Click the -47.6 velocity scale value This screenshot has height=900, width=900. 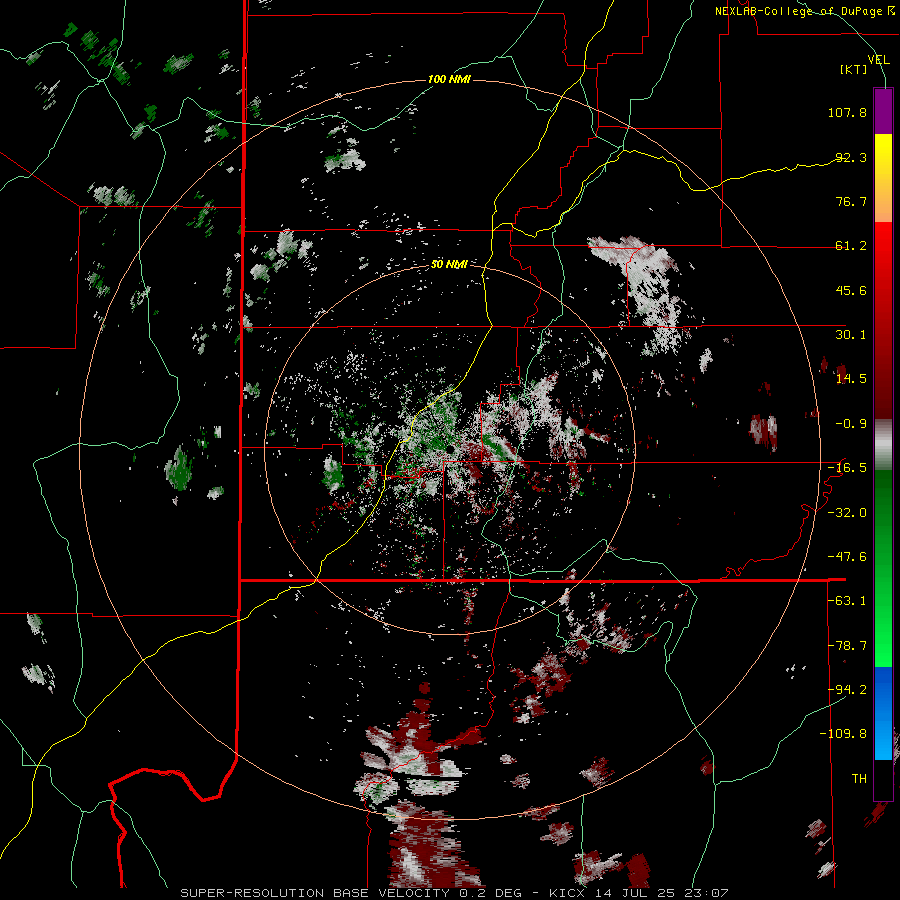tap(847, 557)
